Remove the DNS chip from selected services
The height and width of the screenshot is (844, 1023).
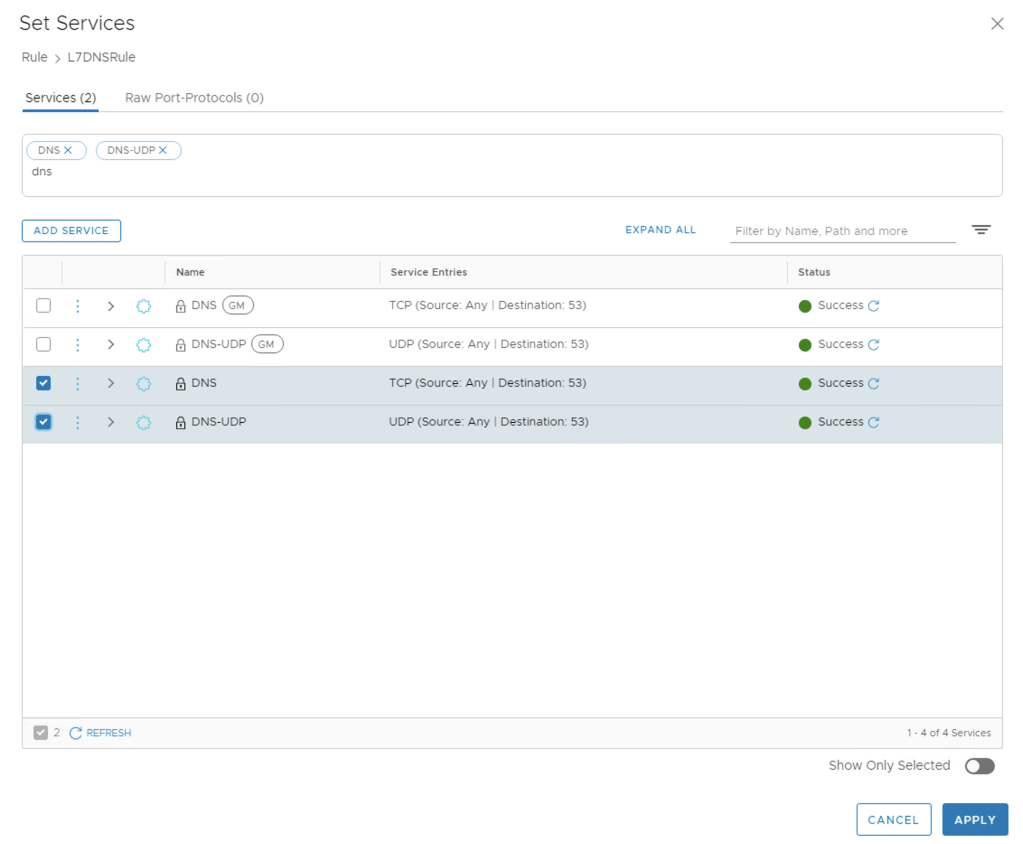click(x=68, y=150)
